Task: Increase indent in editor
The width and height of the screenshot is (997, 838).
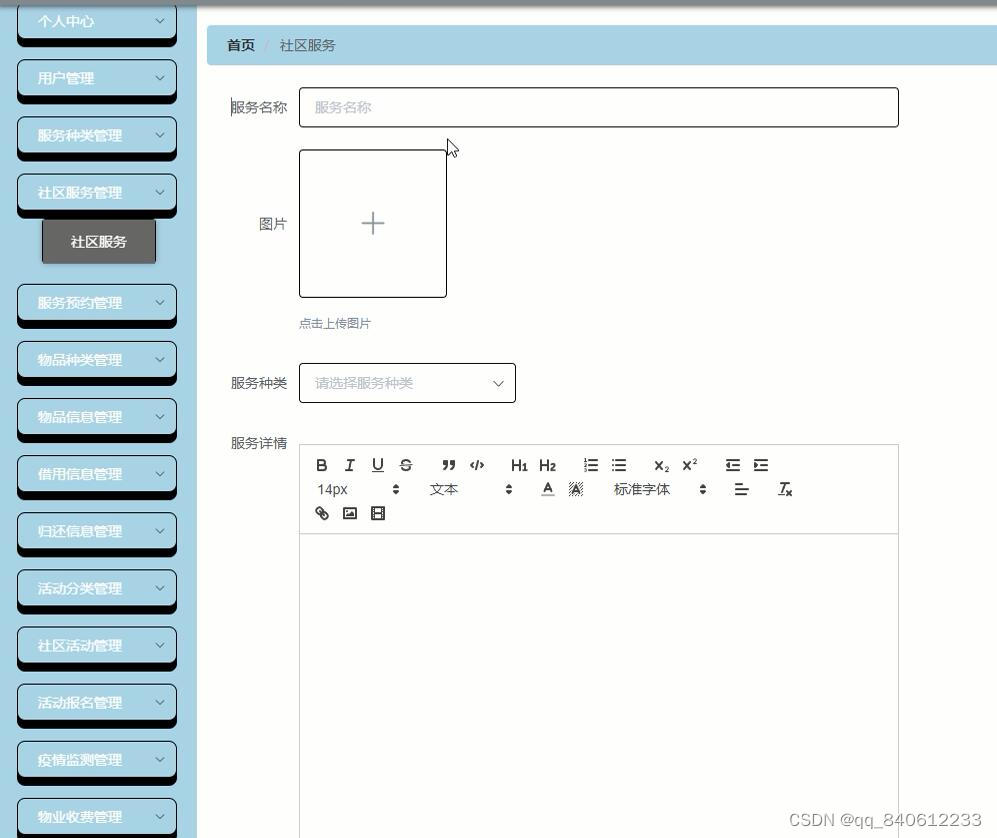Action: click(x=760, y=465)
